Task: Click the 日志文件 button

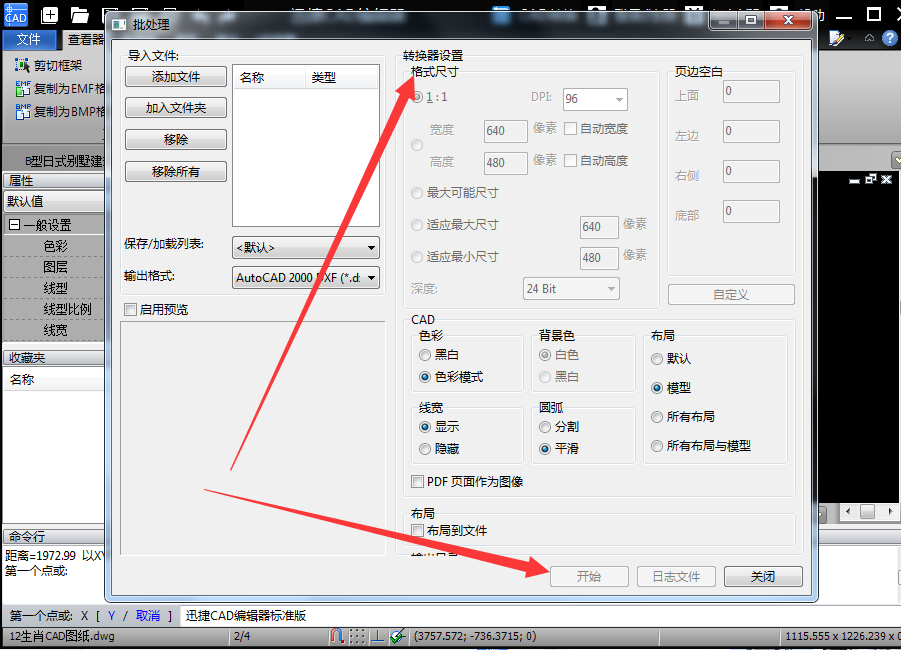Action: (x=676, y=576)
